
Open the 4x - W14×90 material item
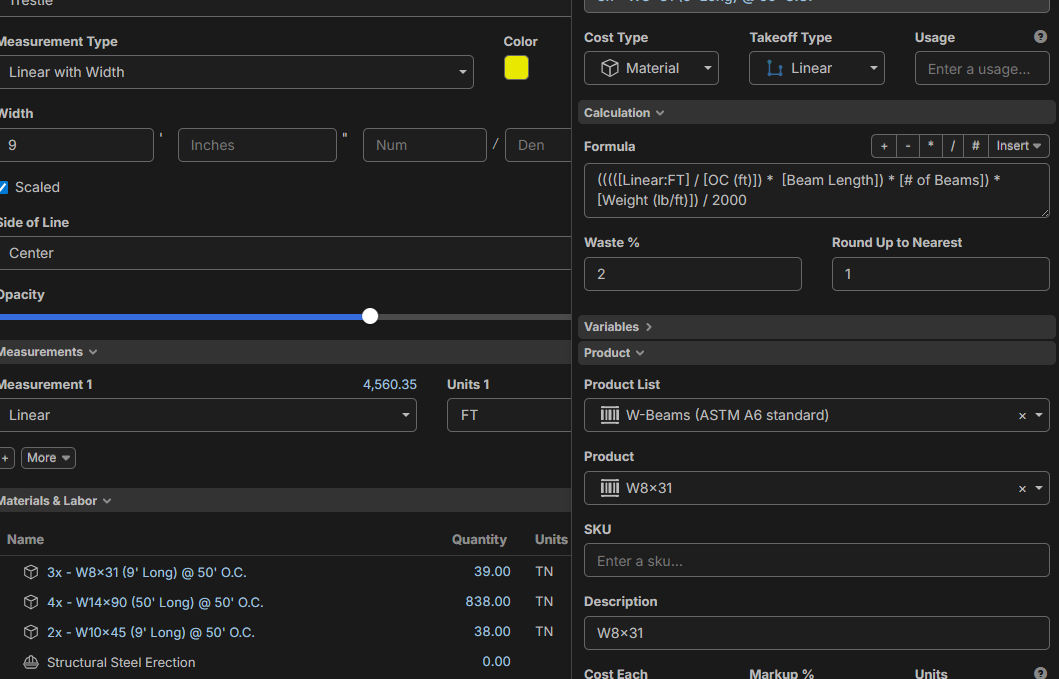tap(155, 602)
